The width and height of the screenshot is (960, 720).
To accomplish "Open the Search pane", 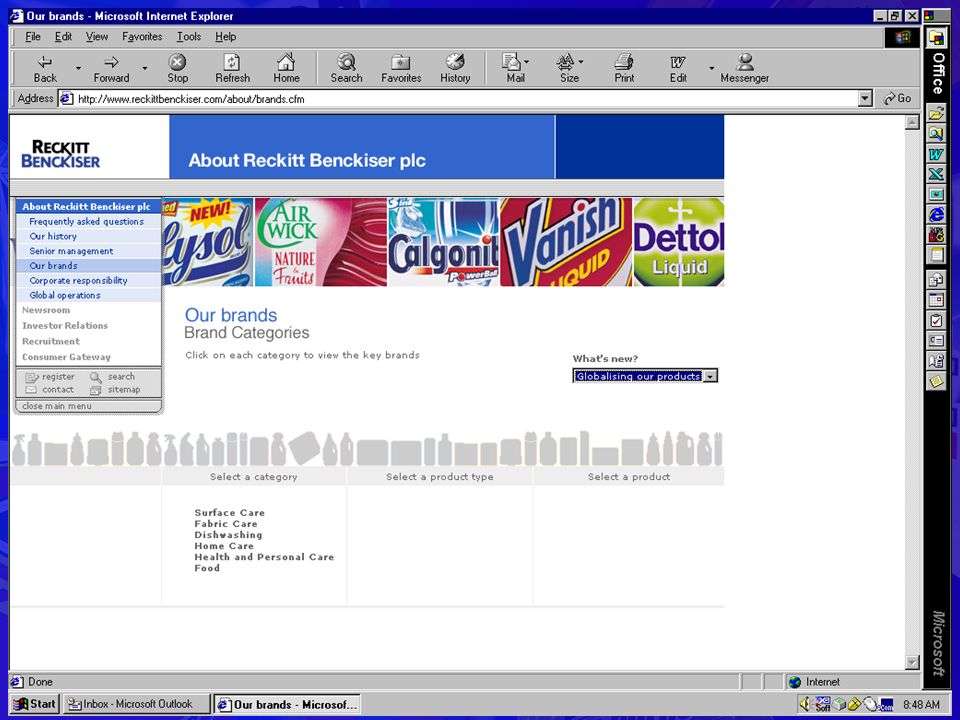I will point(347,68).
